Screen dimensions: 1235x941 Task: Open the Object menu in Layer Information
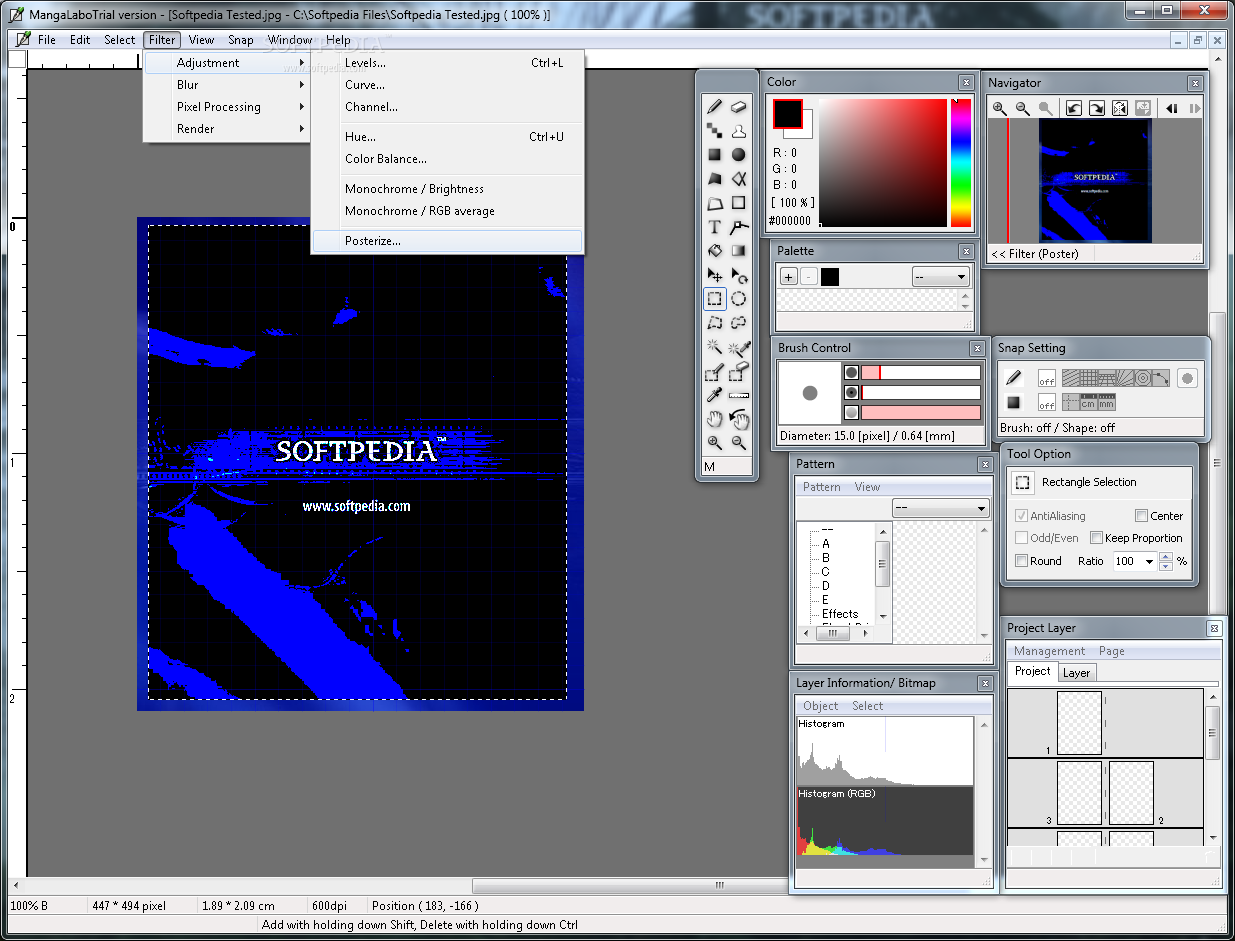[x=821, y=706]
